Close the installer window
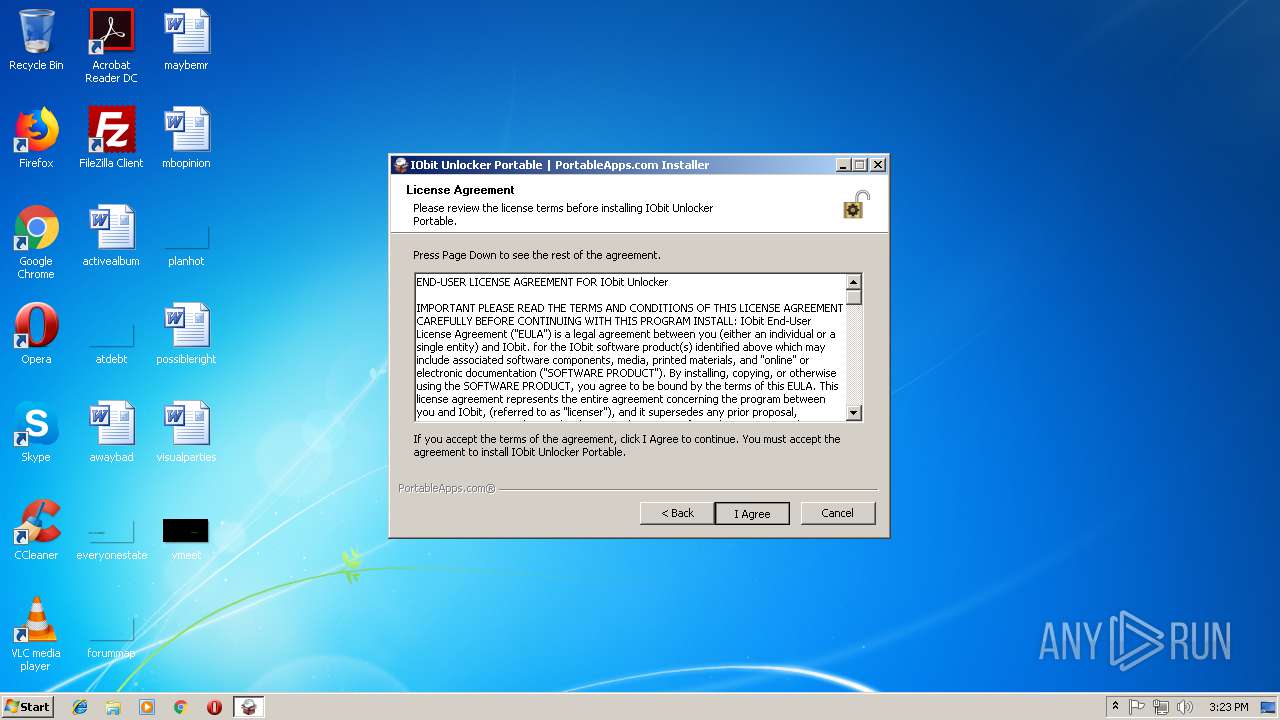The height and width of the screenshot is (720, 1280). [878, 165]
